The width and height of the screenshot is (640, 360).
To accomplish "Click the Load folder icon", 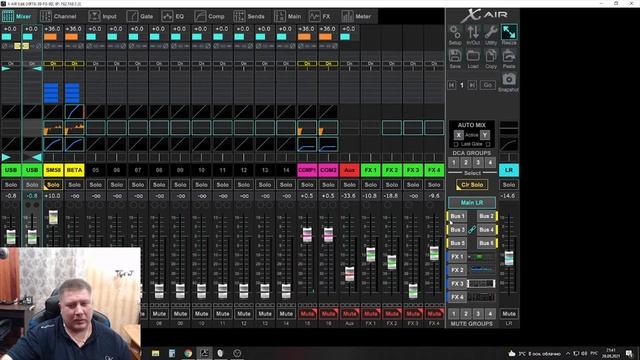I will 473,56.
